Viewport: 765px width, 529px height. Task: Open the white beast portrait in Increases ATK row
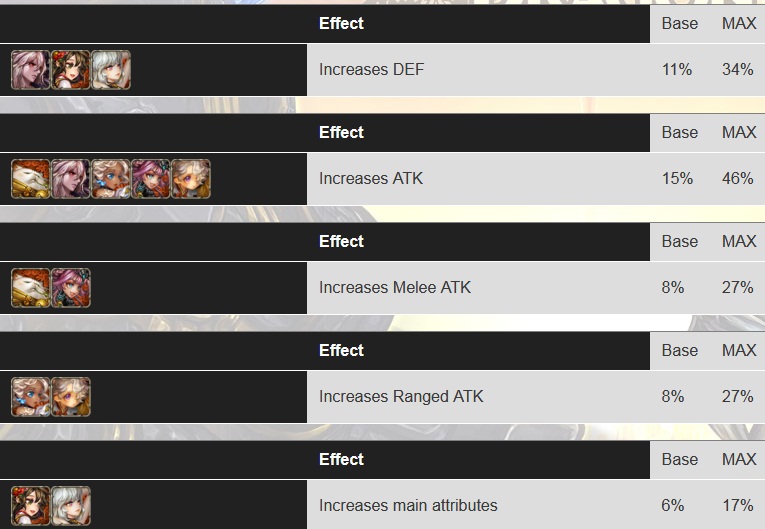click(30, 179)
